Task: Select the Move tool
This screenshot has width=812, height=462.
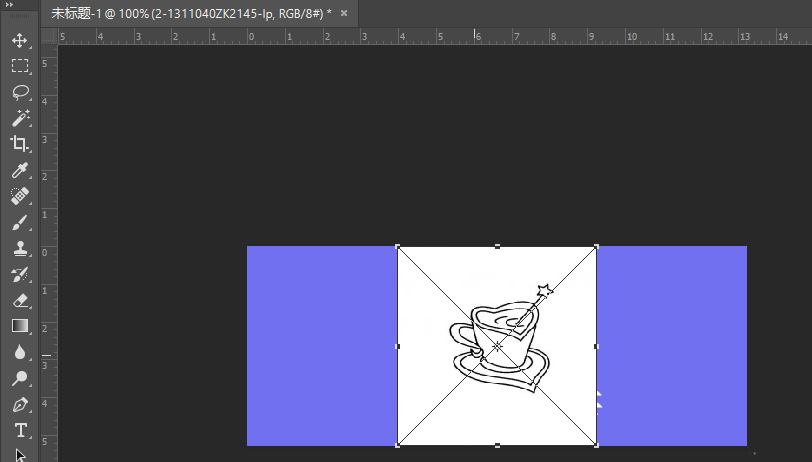Action: pos(20,40)
